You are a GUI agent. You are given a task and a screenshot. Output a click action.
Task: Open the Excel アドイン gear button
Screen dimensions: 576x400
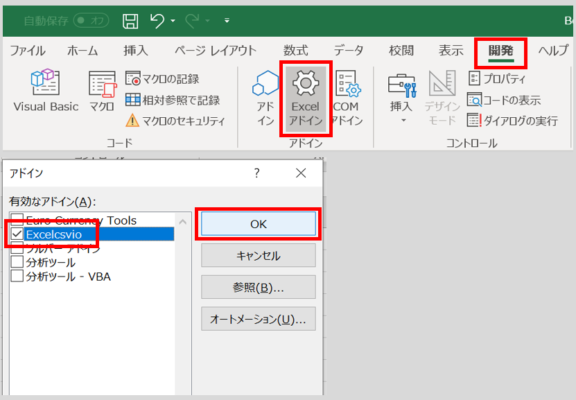(306, 99)
